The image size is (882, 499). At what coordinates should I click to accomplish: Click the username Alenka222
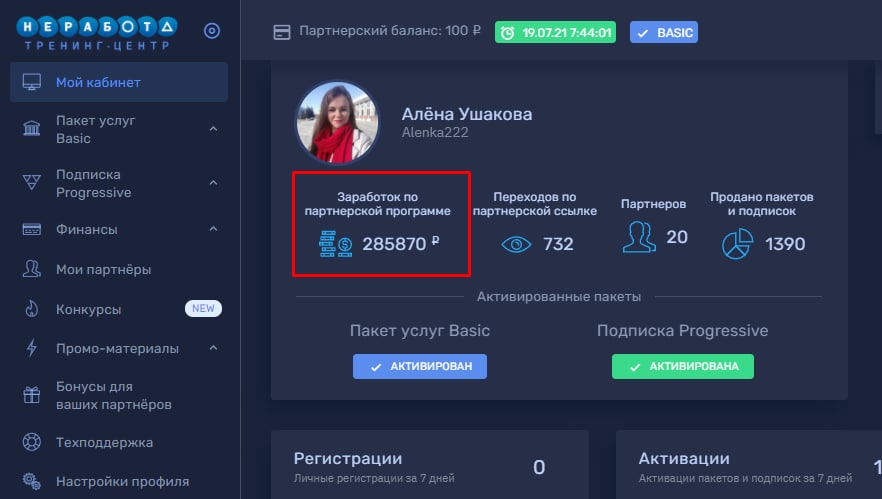435,132
